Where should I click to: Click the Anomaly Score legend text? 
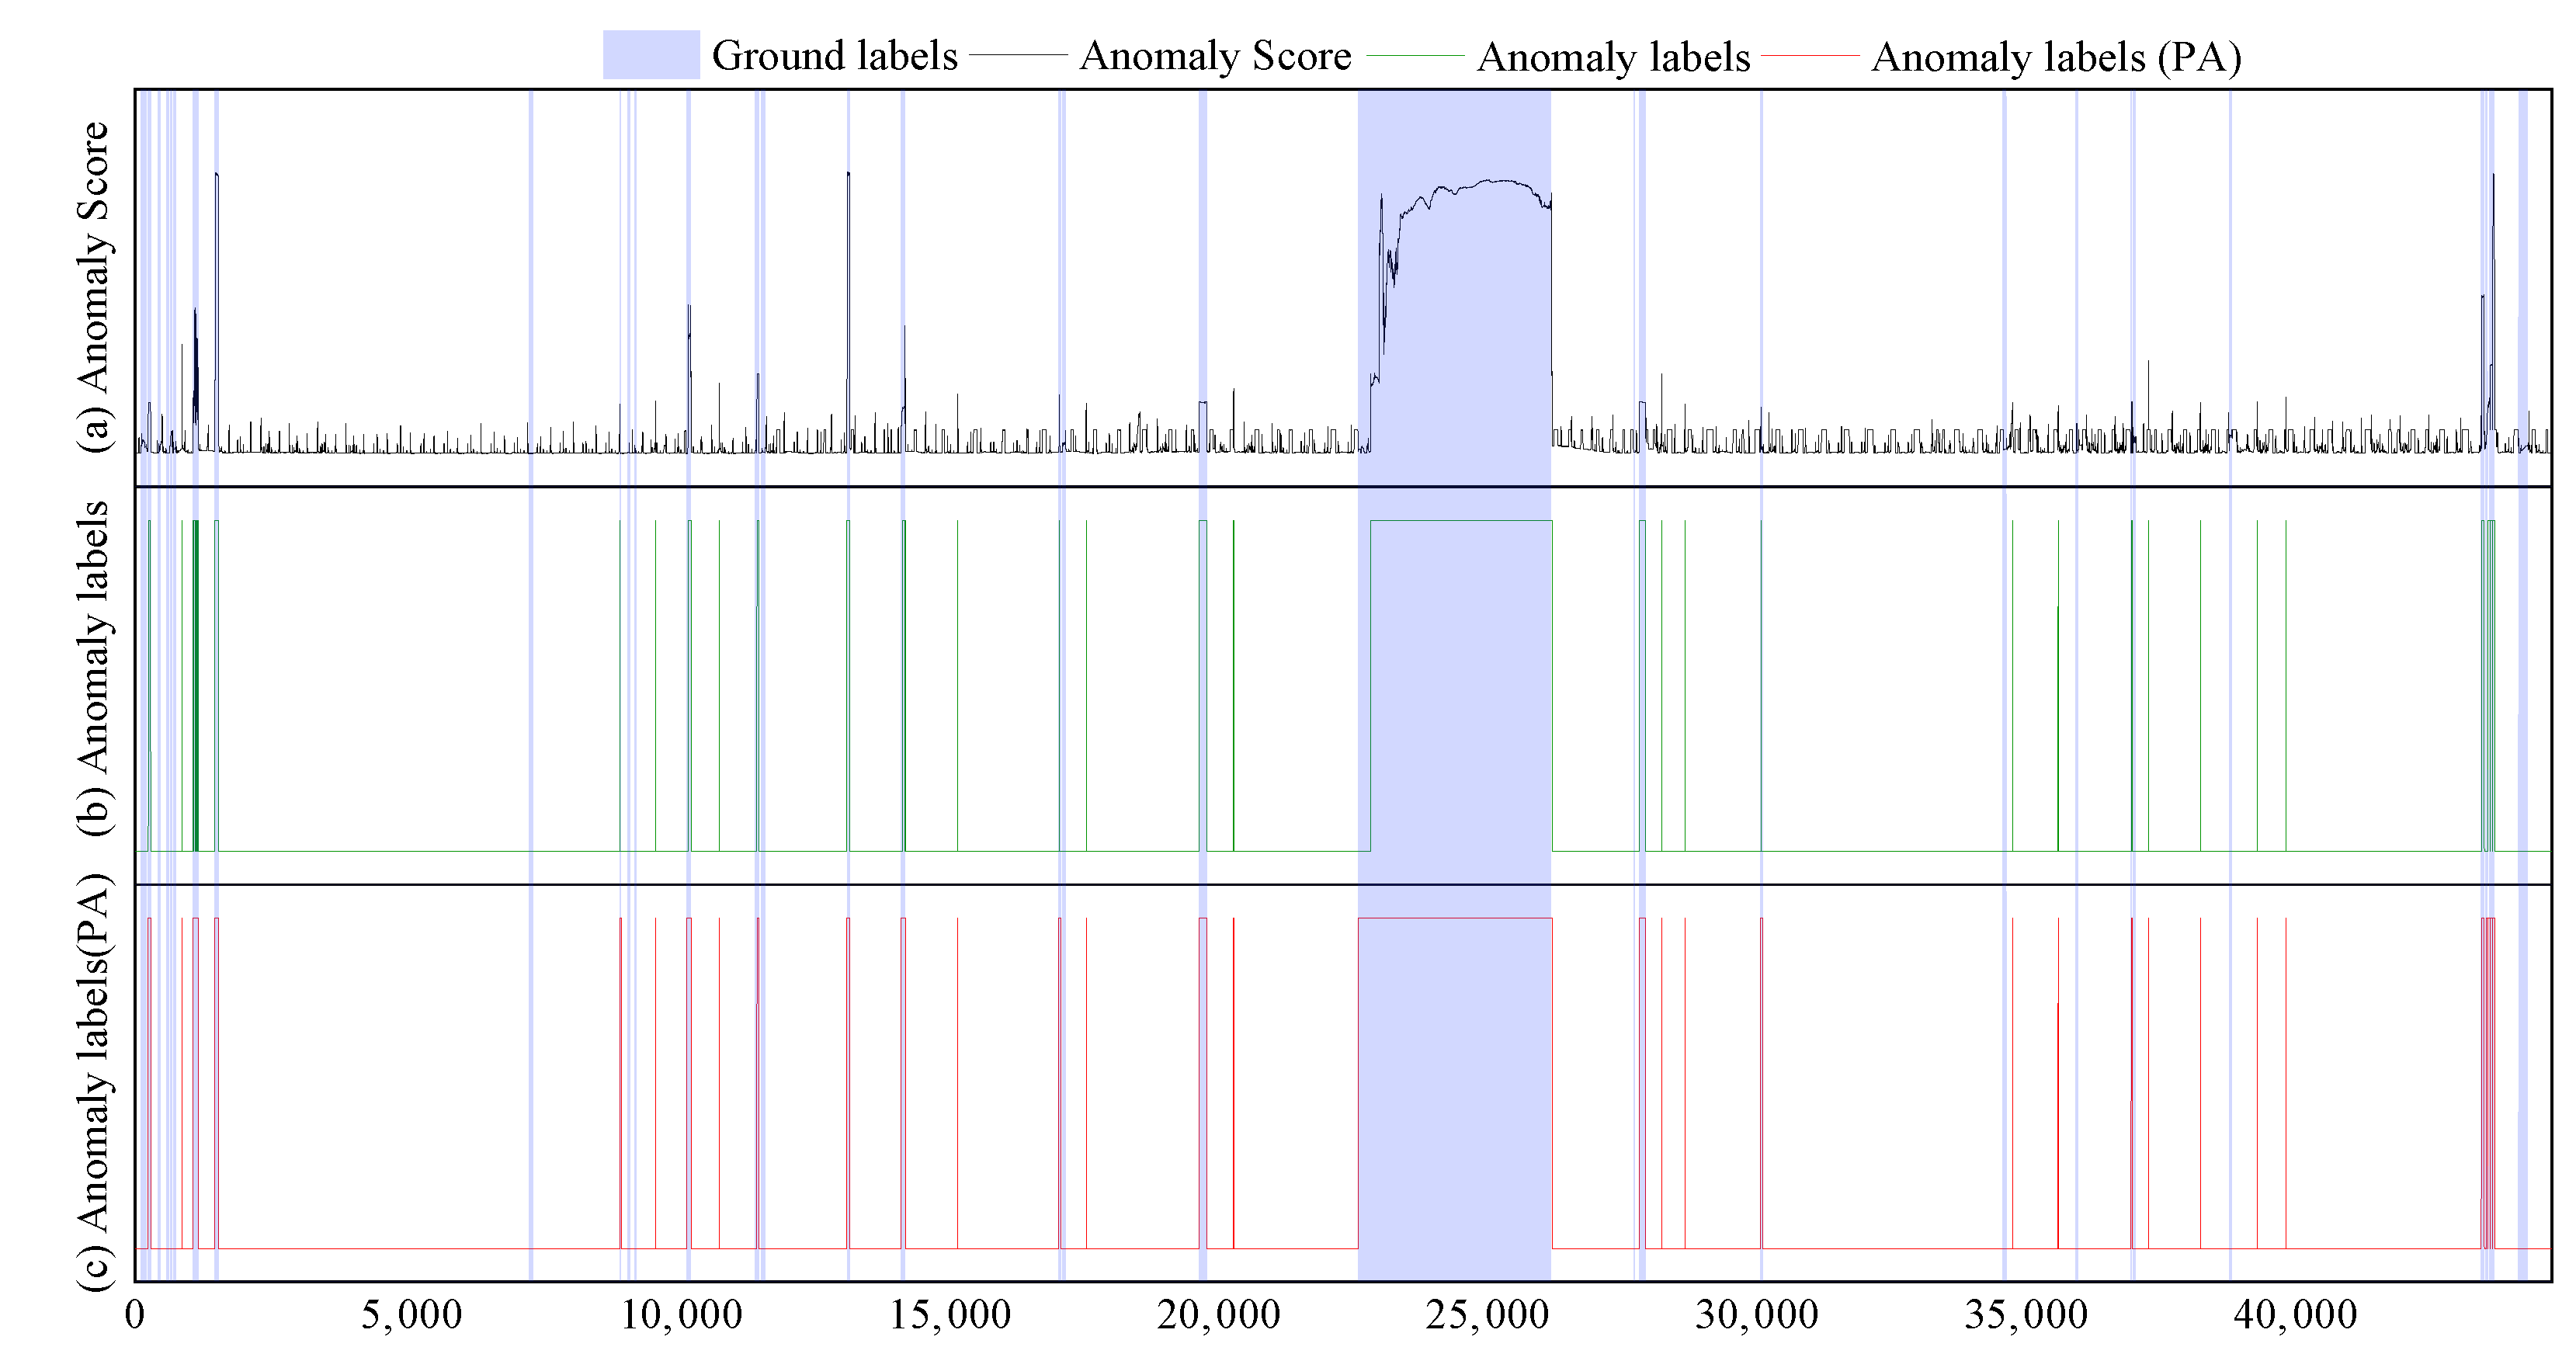[1215, 56]
